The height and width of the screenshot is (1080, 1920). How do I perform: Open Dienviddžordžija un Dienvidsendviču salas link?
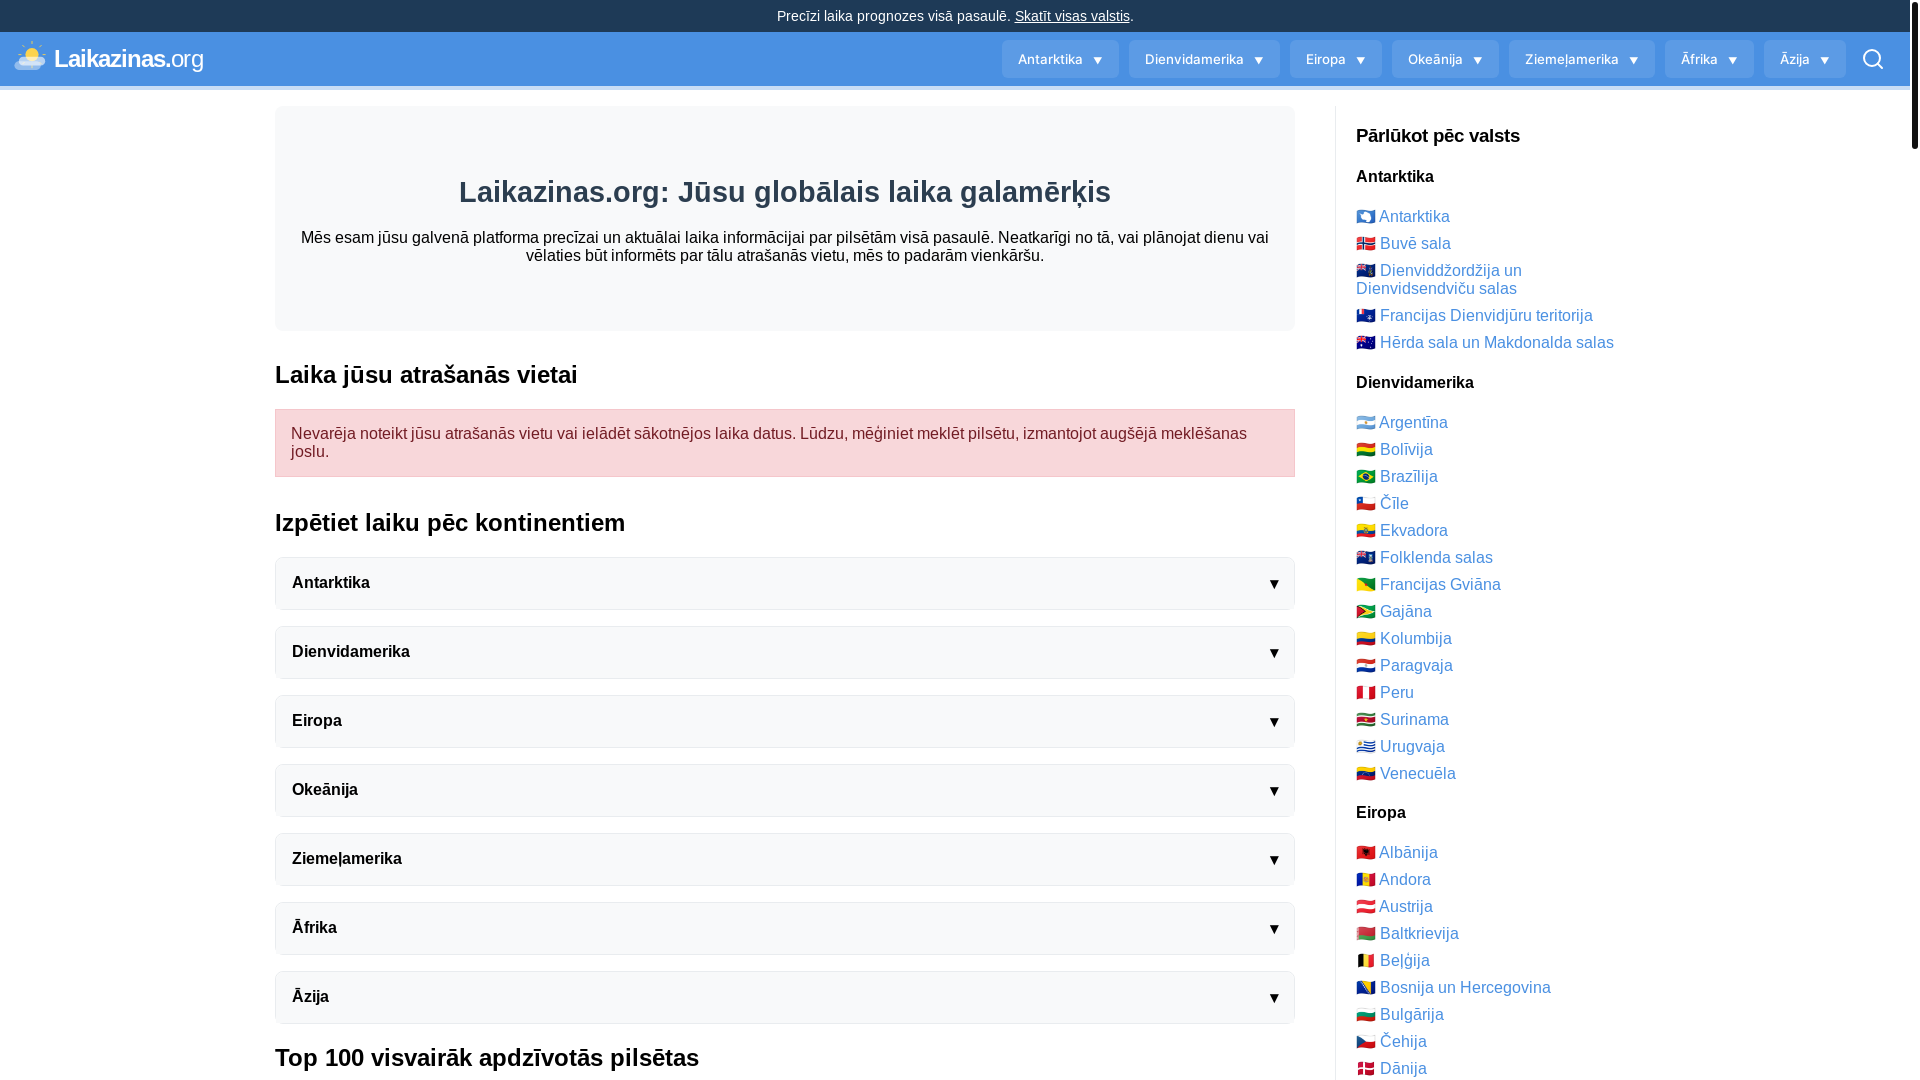(1439, 280)
